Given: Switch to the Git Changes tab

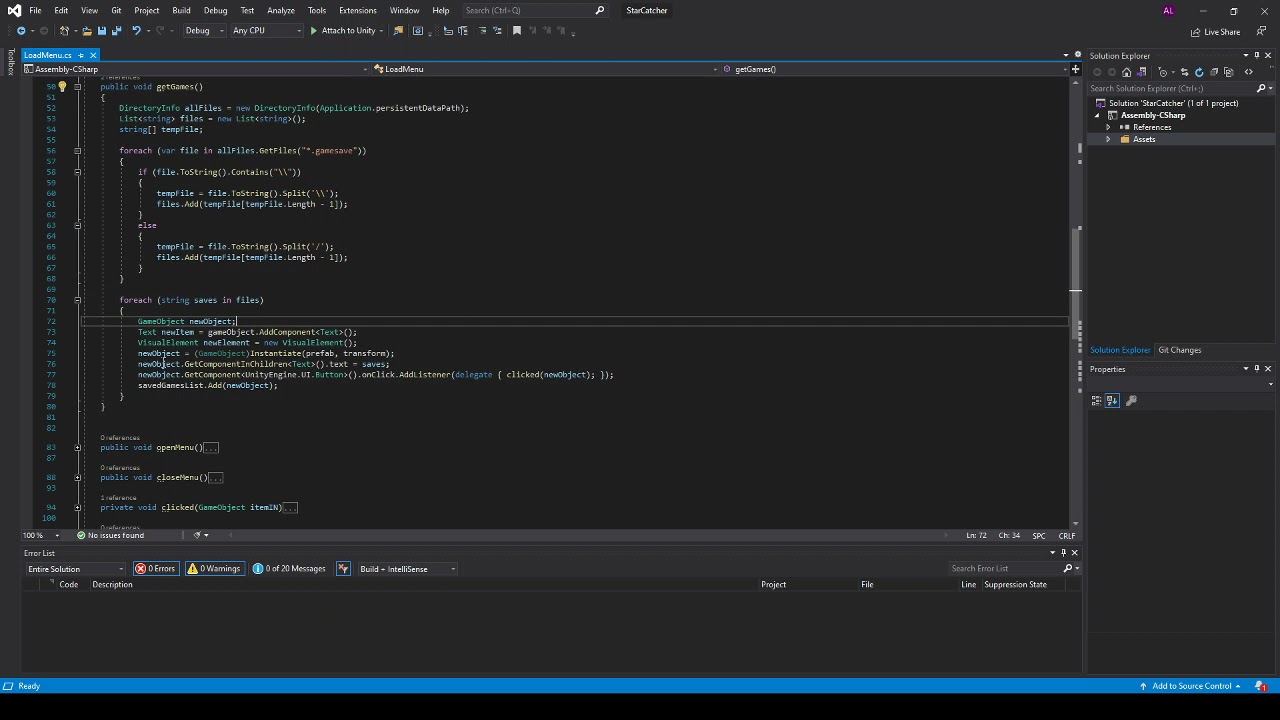Looking at the screenshot, I should [x=1179, y=351].
